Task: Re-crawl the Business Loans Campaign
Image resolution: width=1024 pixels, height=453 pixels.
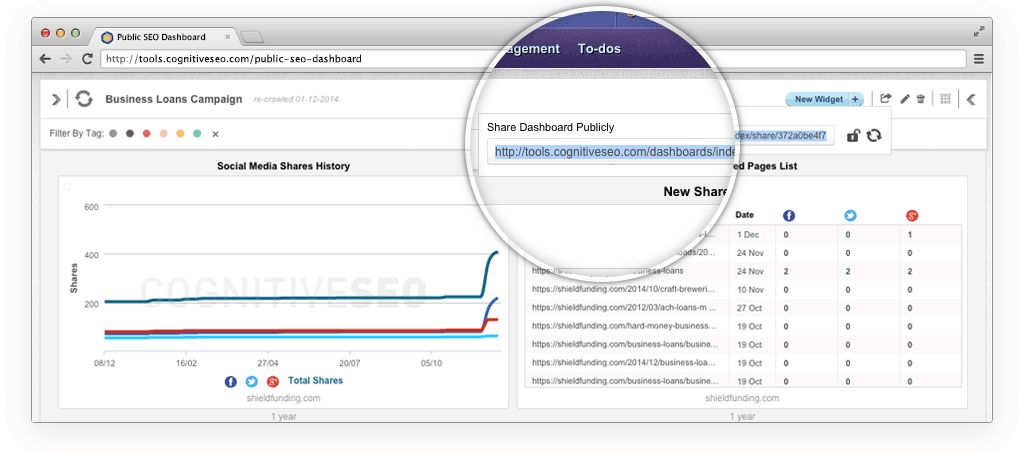Action: pyautogui.click(x=84, y=99)
